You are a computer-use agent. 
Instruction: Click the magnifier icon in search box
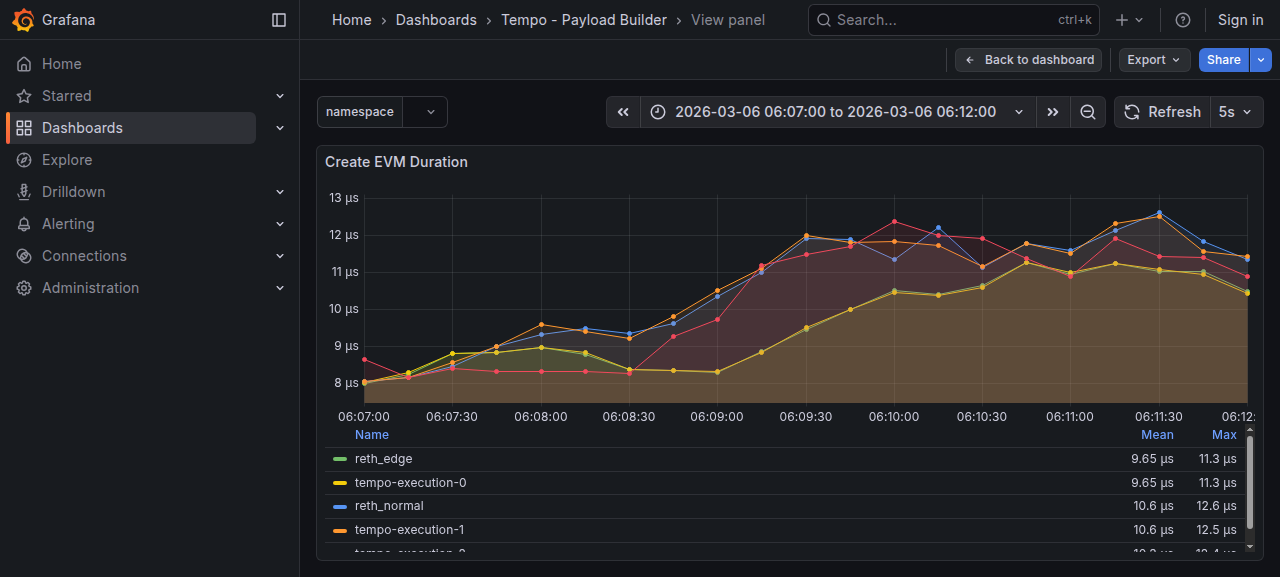click(x=822, y=20)
